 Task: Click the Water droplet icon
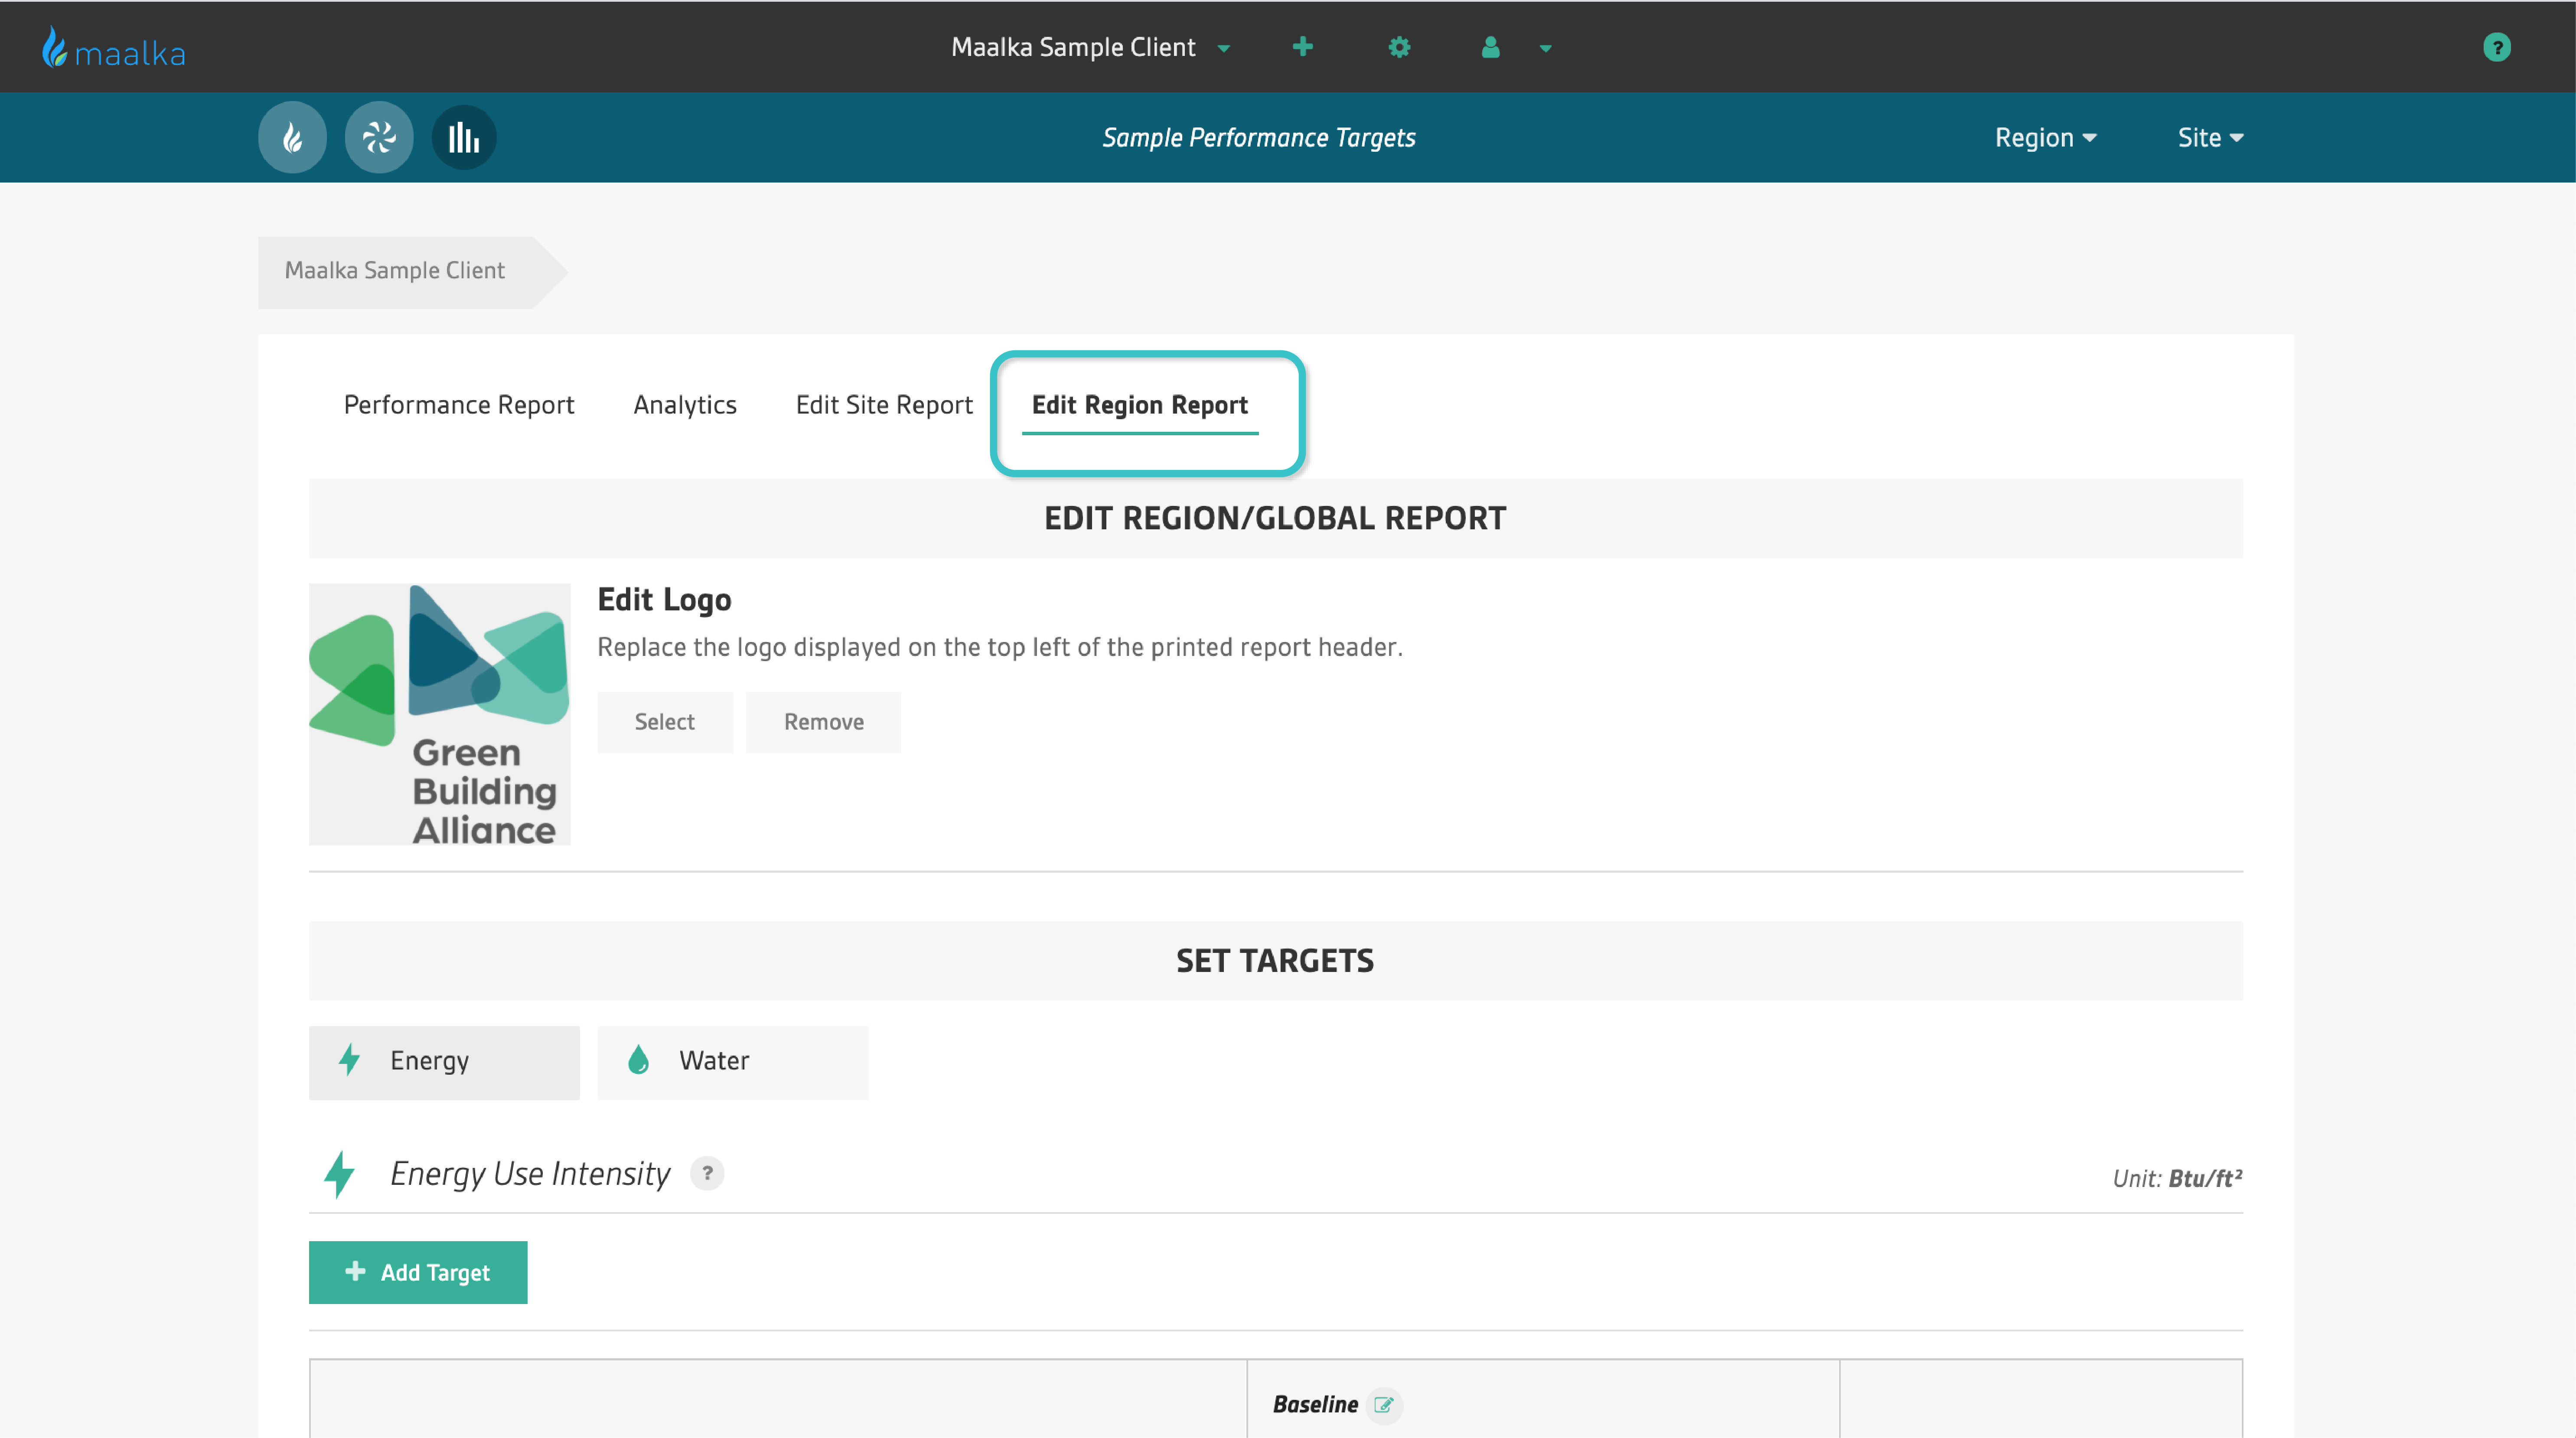point(638,1060)
